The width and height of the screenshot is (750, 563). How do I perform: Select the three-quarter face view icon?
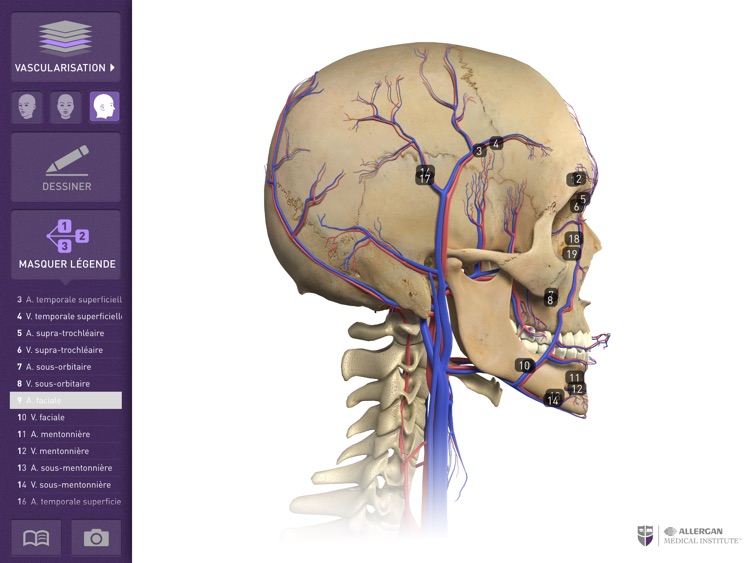[27, 107]
